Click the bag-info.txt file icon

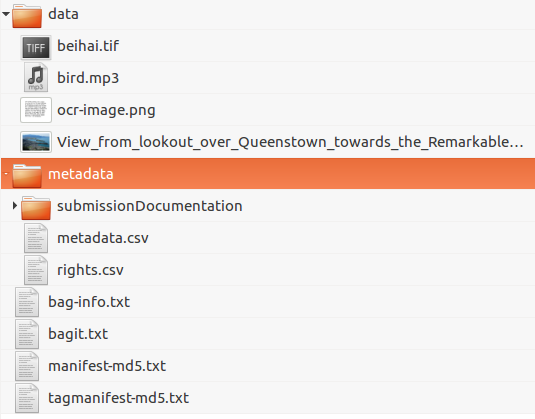pos(27,302)
